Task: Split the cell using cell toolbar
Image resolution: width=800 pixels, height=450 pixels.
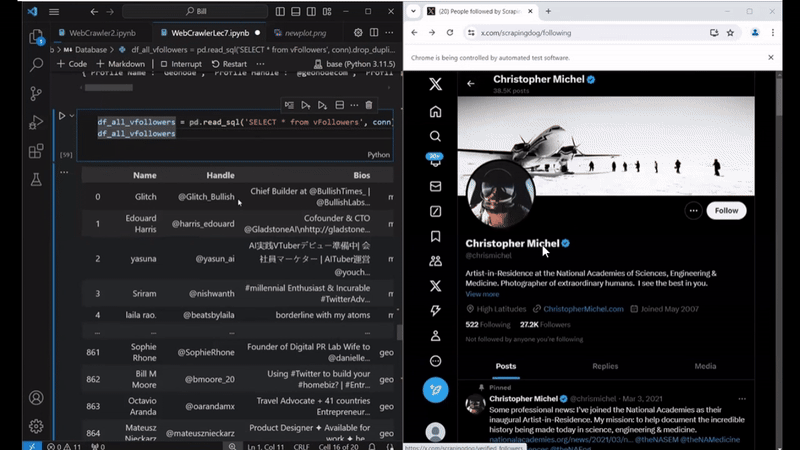Action: pos(339,105)
